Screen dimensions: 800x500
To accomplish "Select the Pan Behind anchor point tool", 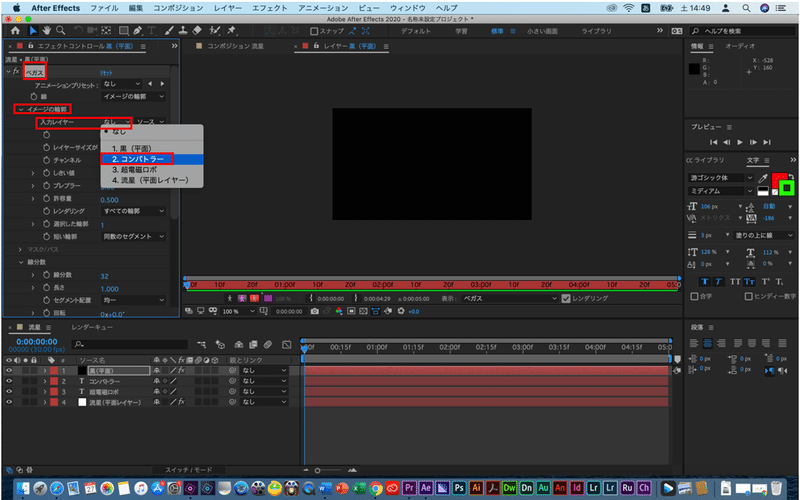I will 106,31.
